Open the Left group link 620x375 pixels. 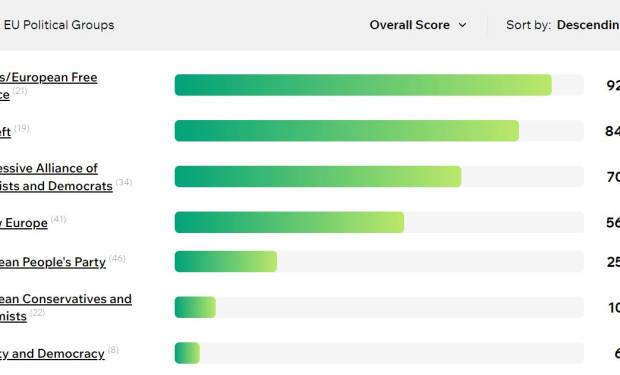click(x=6, y=131)
